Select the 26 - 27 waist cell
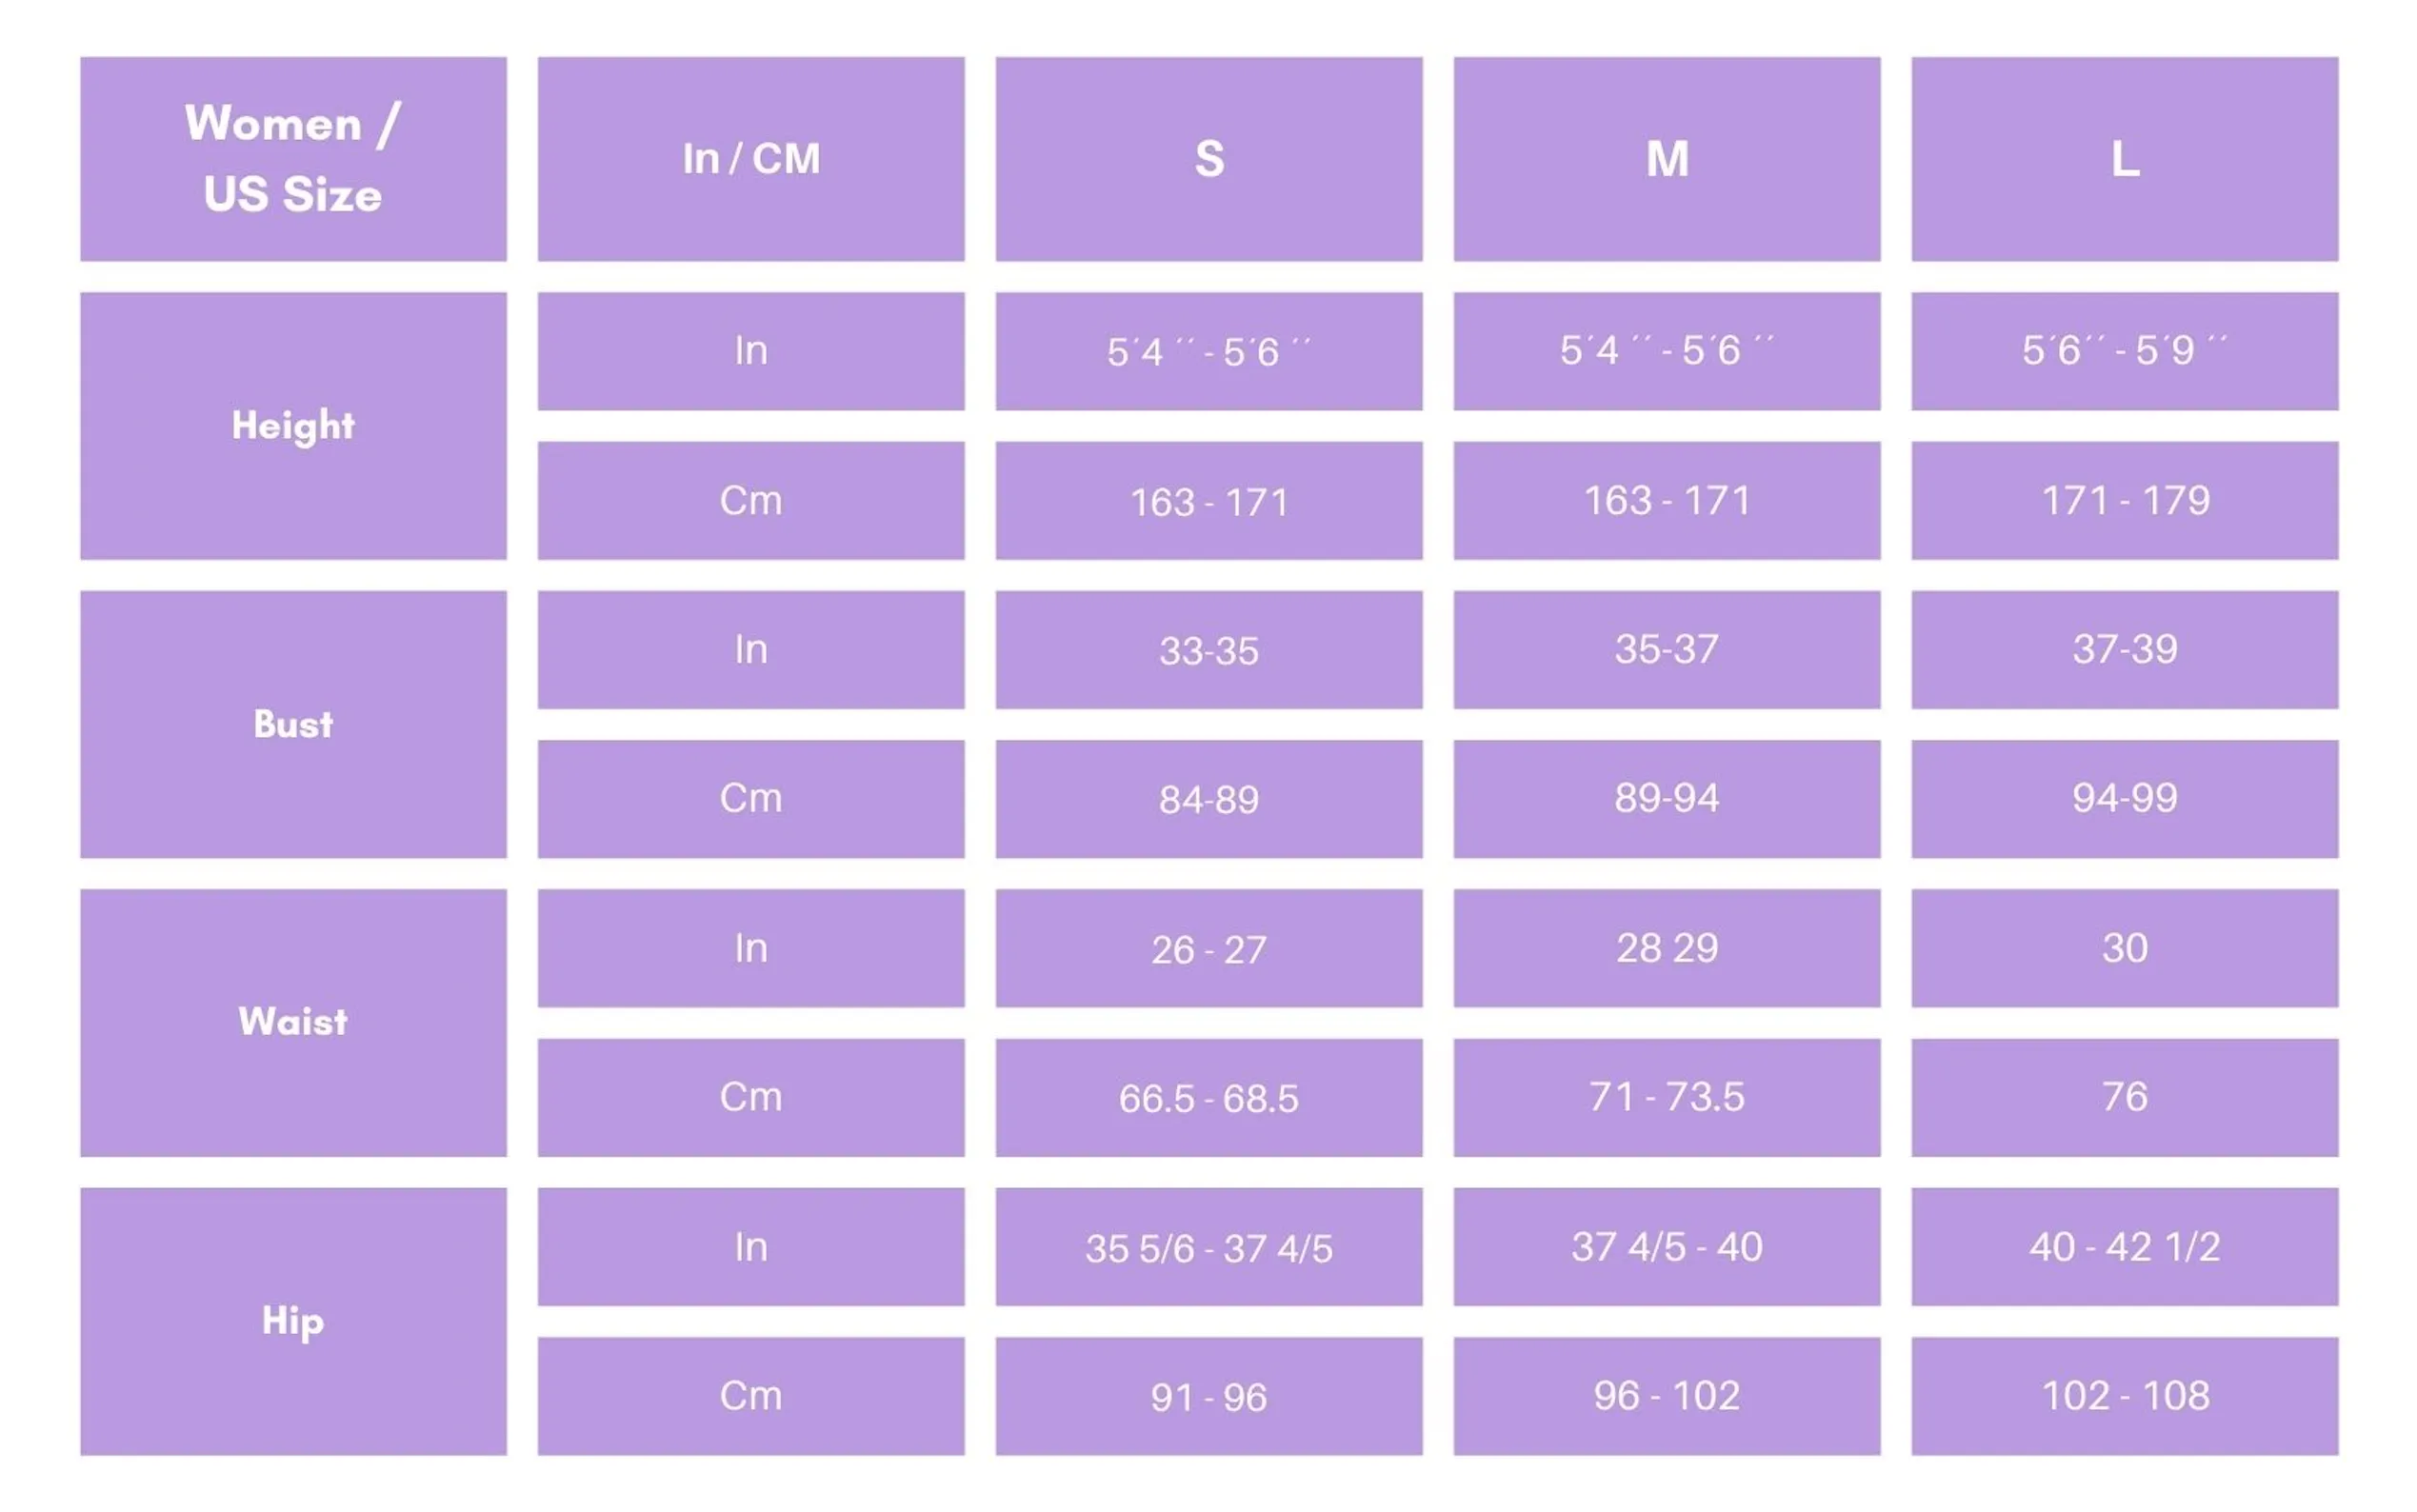Screen dimensions: 2417x1512 coord(1209,948)
